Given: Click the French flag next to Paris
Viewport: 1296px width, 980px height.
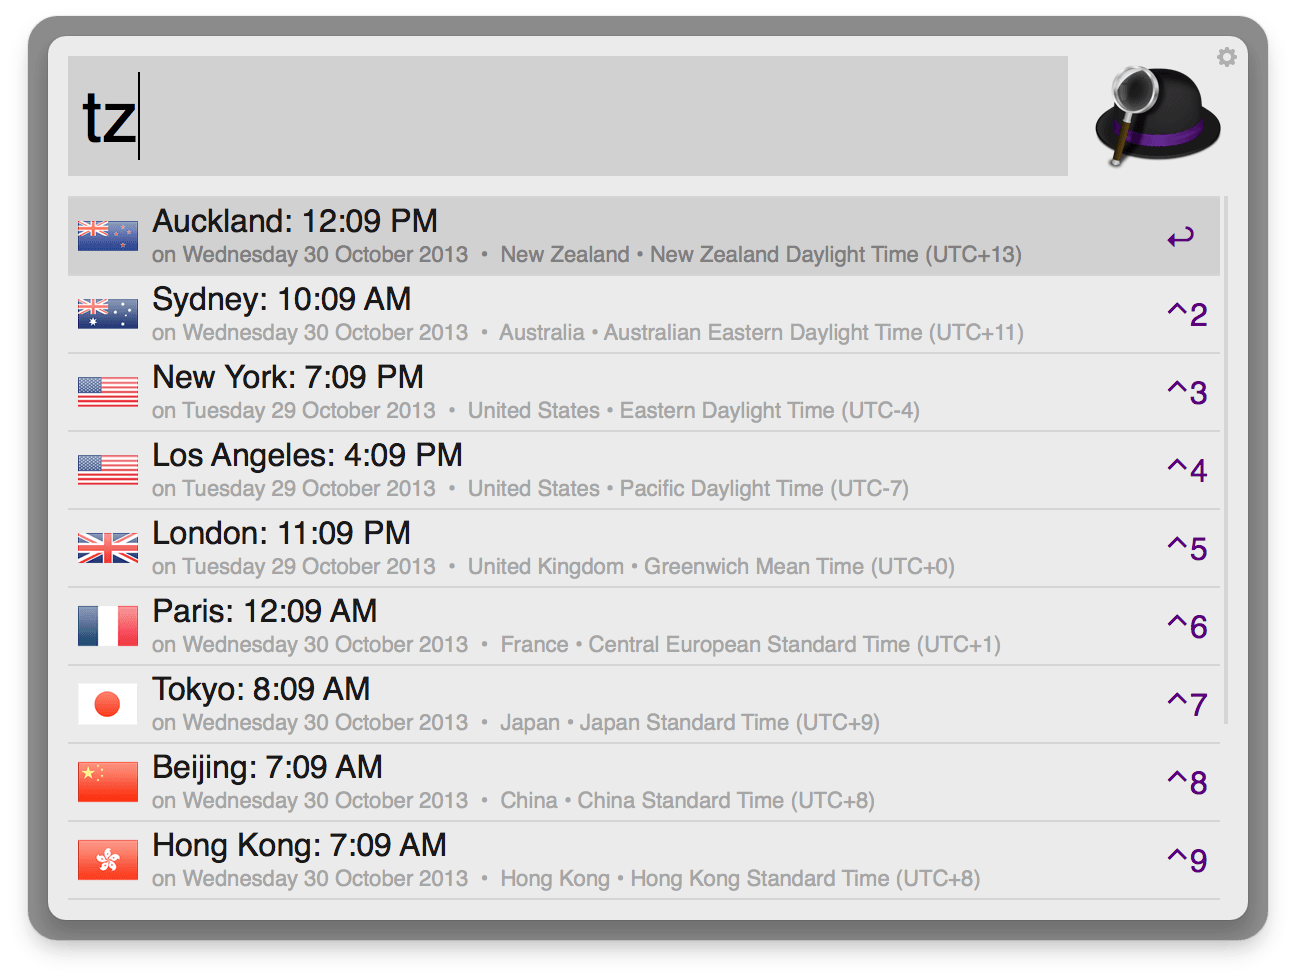Looking at the screenshot, I should click(x=107, y=626).
